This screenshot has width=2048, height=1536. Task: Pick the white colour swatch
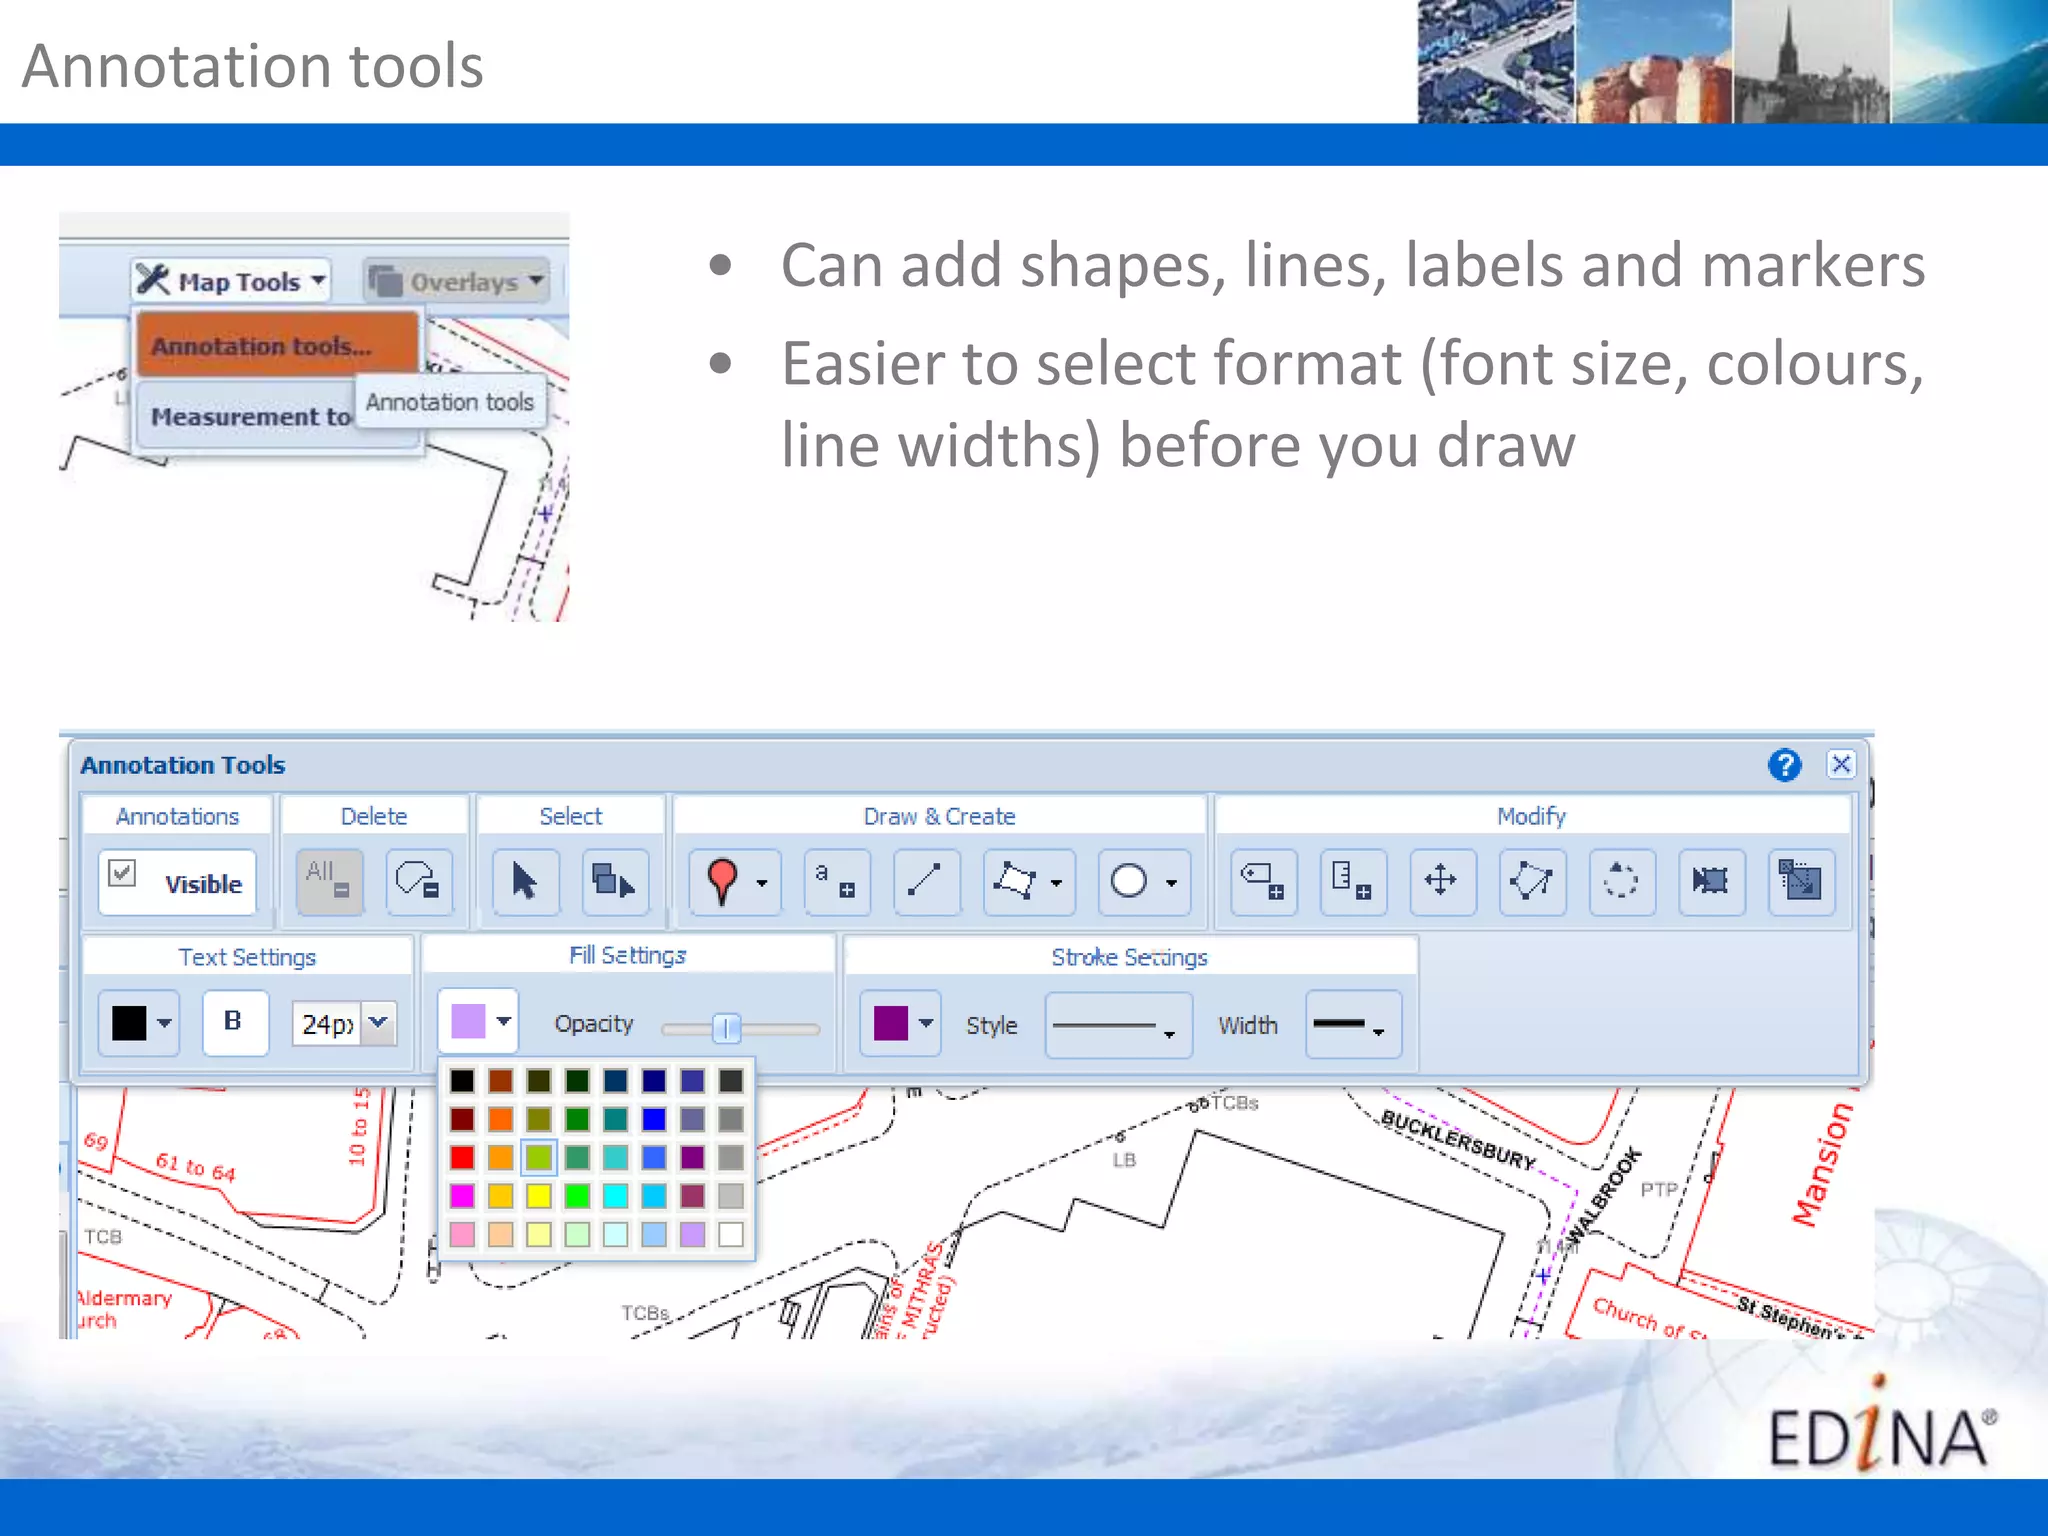(731, 1235)
